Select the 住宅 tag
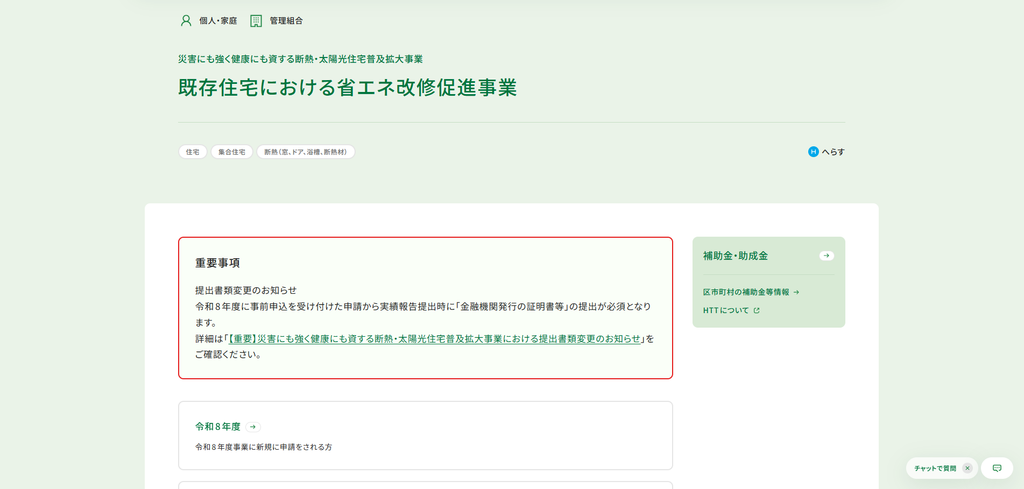Screen dimensions: 1024x489 point(193,152)
